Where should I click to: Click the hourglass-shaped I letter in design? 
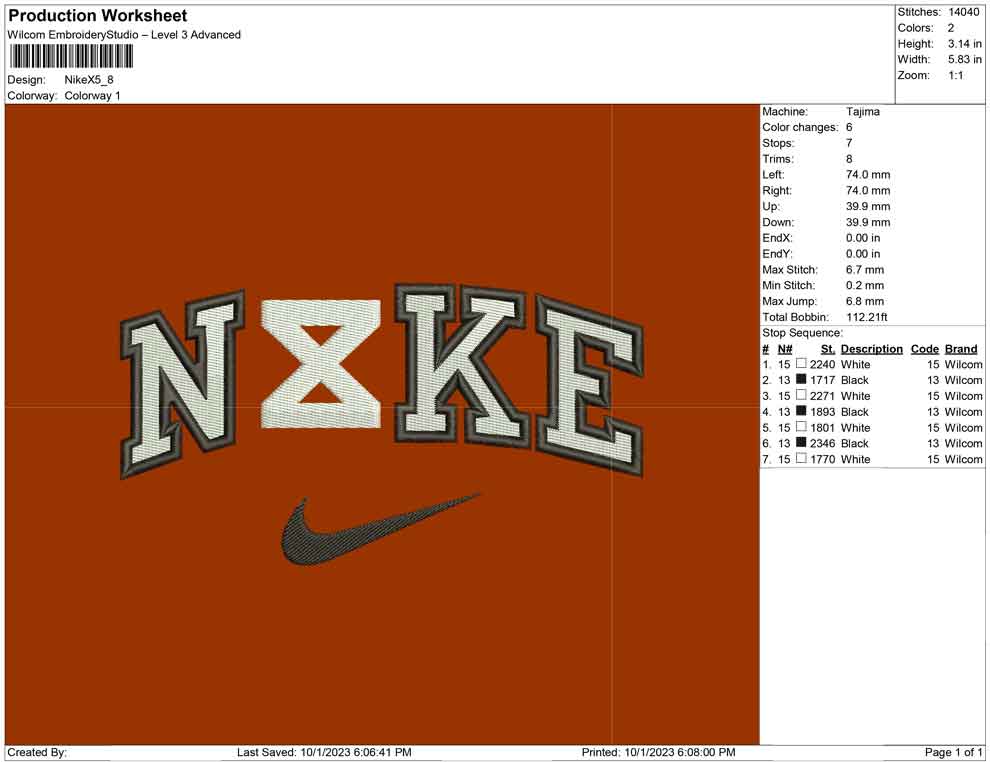321,364
